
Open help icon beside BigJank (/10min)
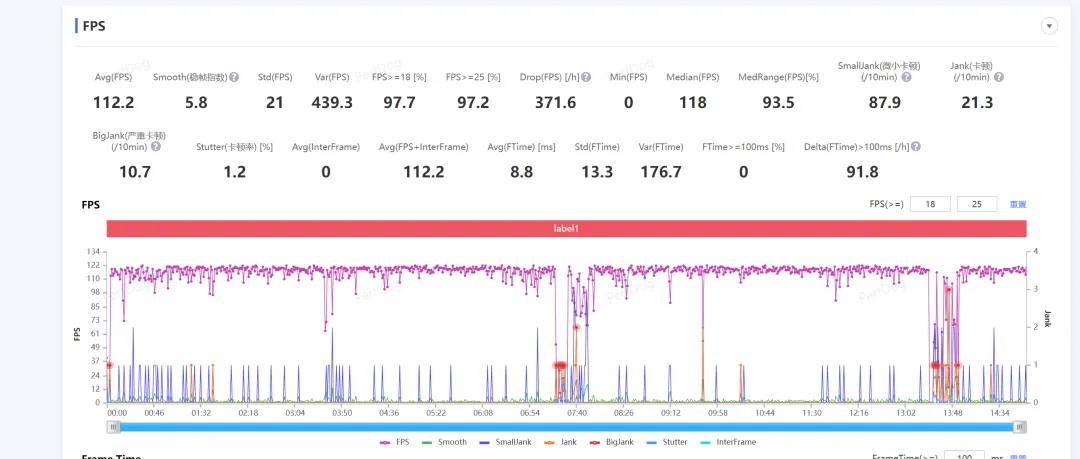(x=156, y=147)
